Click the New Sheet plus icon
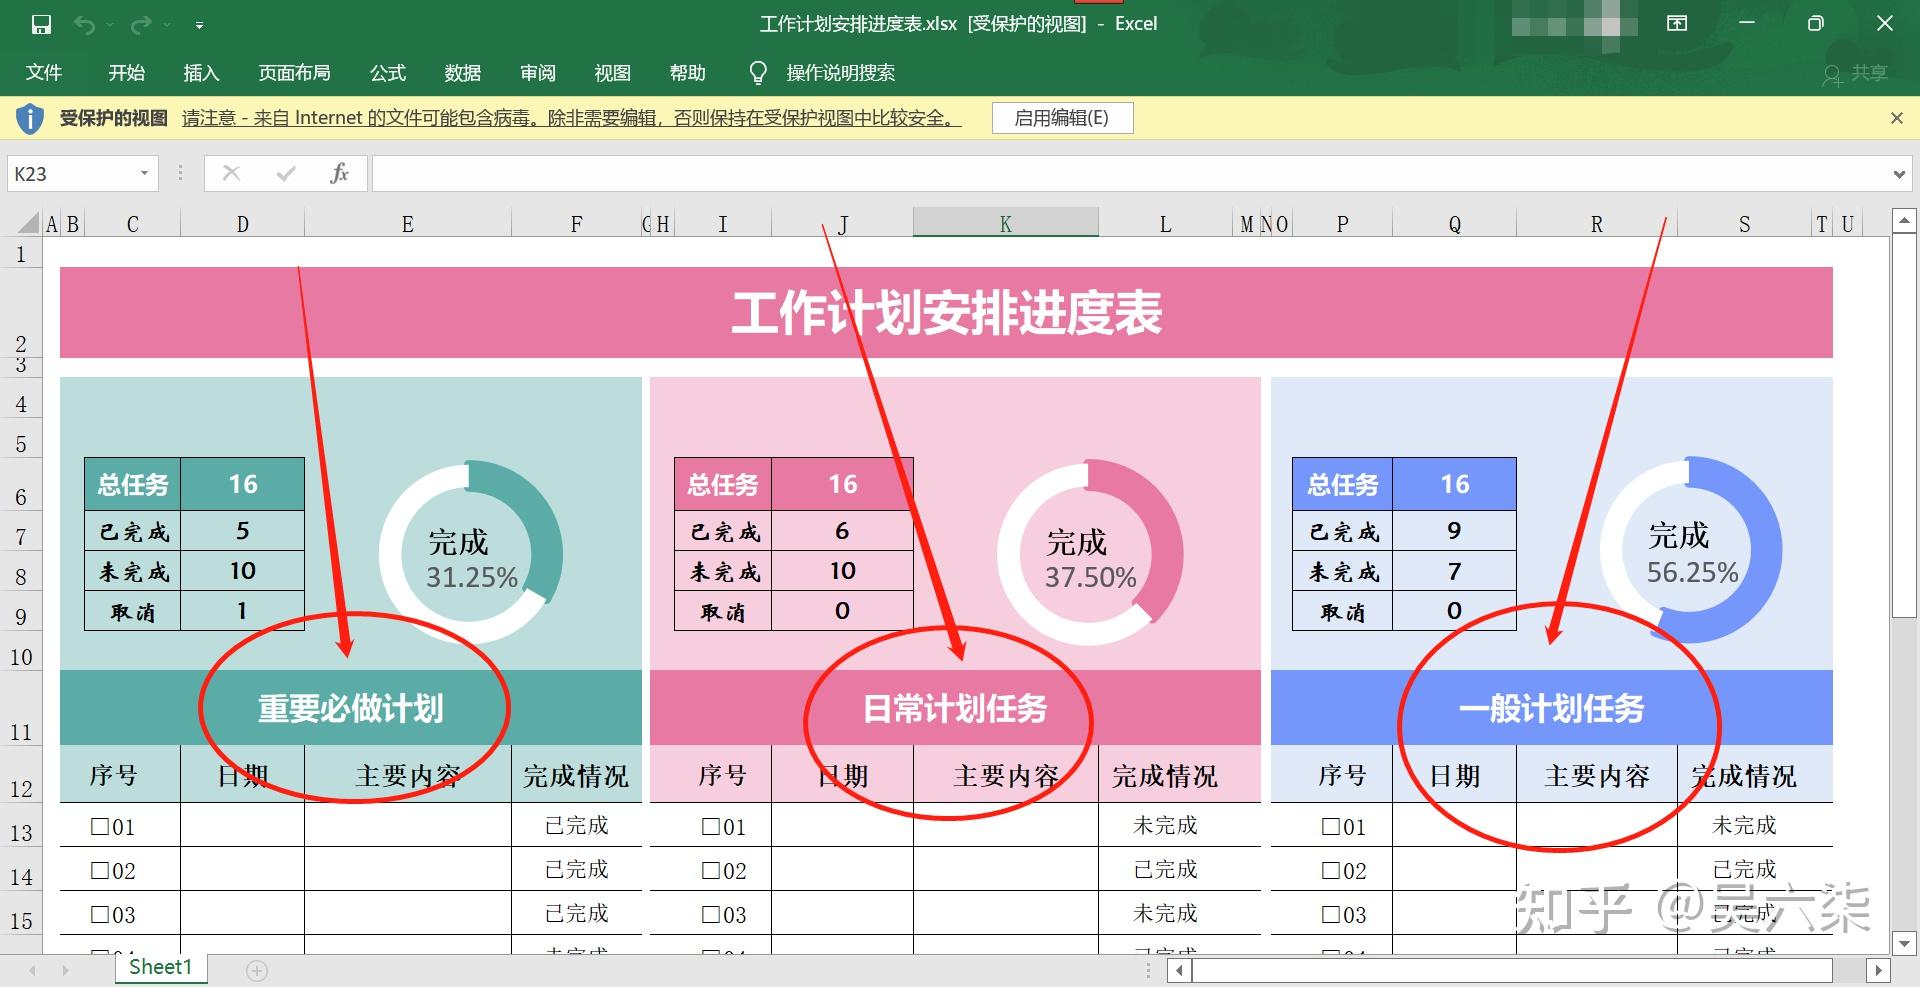This screenshot has width=1920, height=987. pos(257,970)
